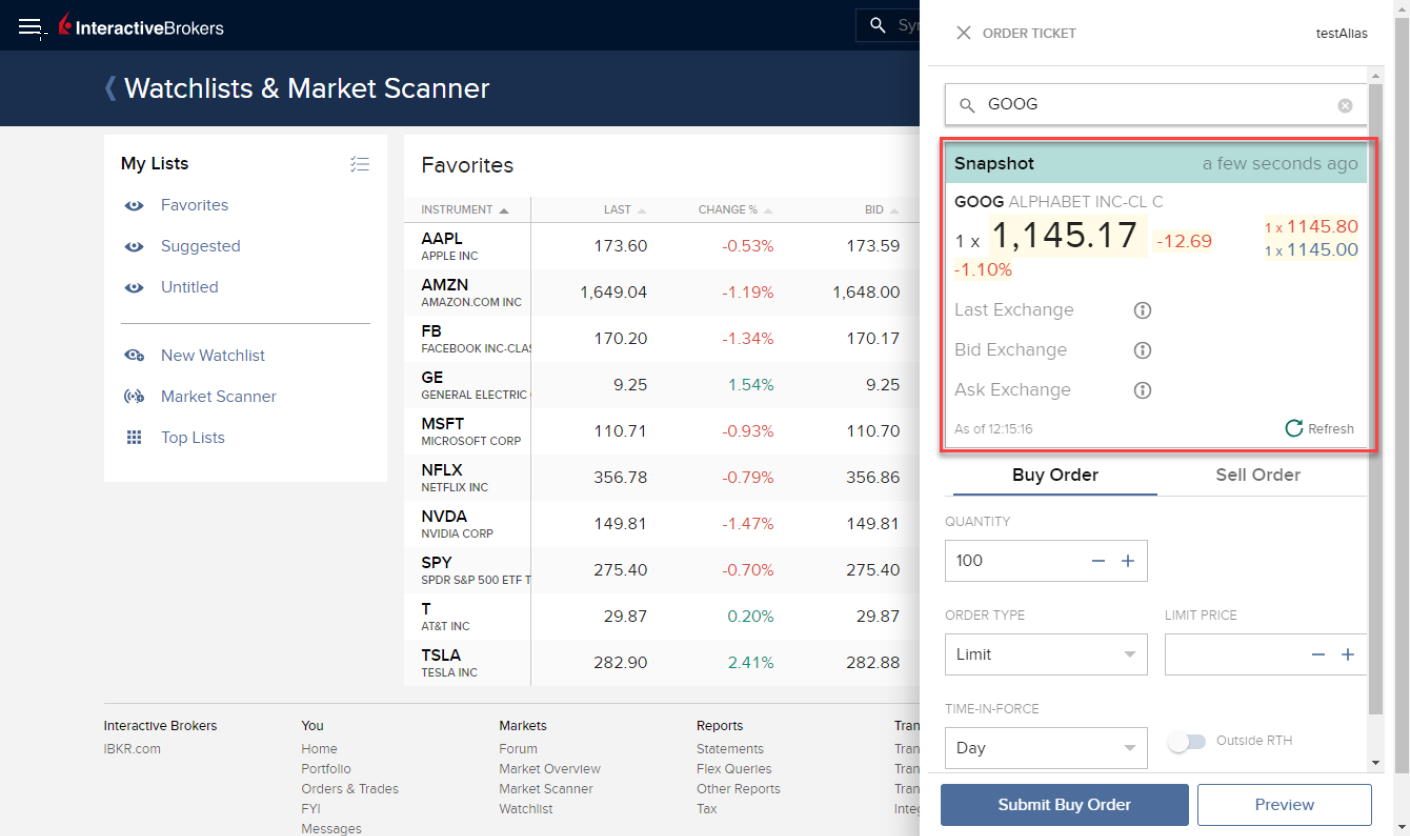Open the hamburger main menu
The height and width of the screenshot is (836, 1410).
coord(29,27)
